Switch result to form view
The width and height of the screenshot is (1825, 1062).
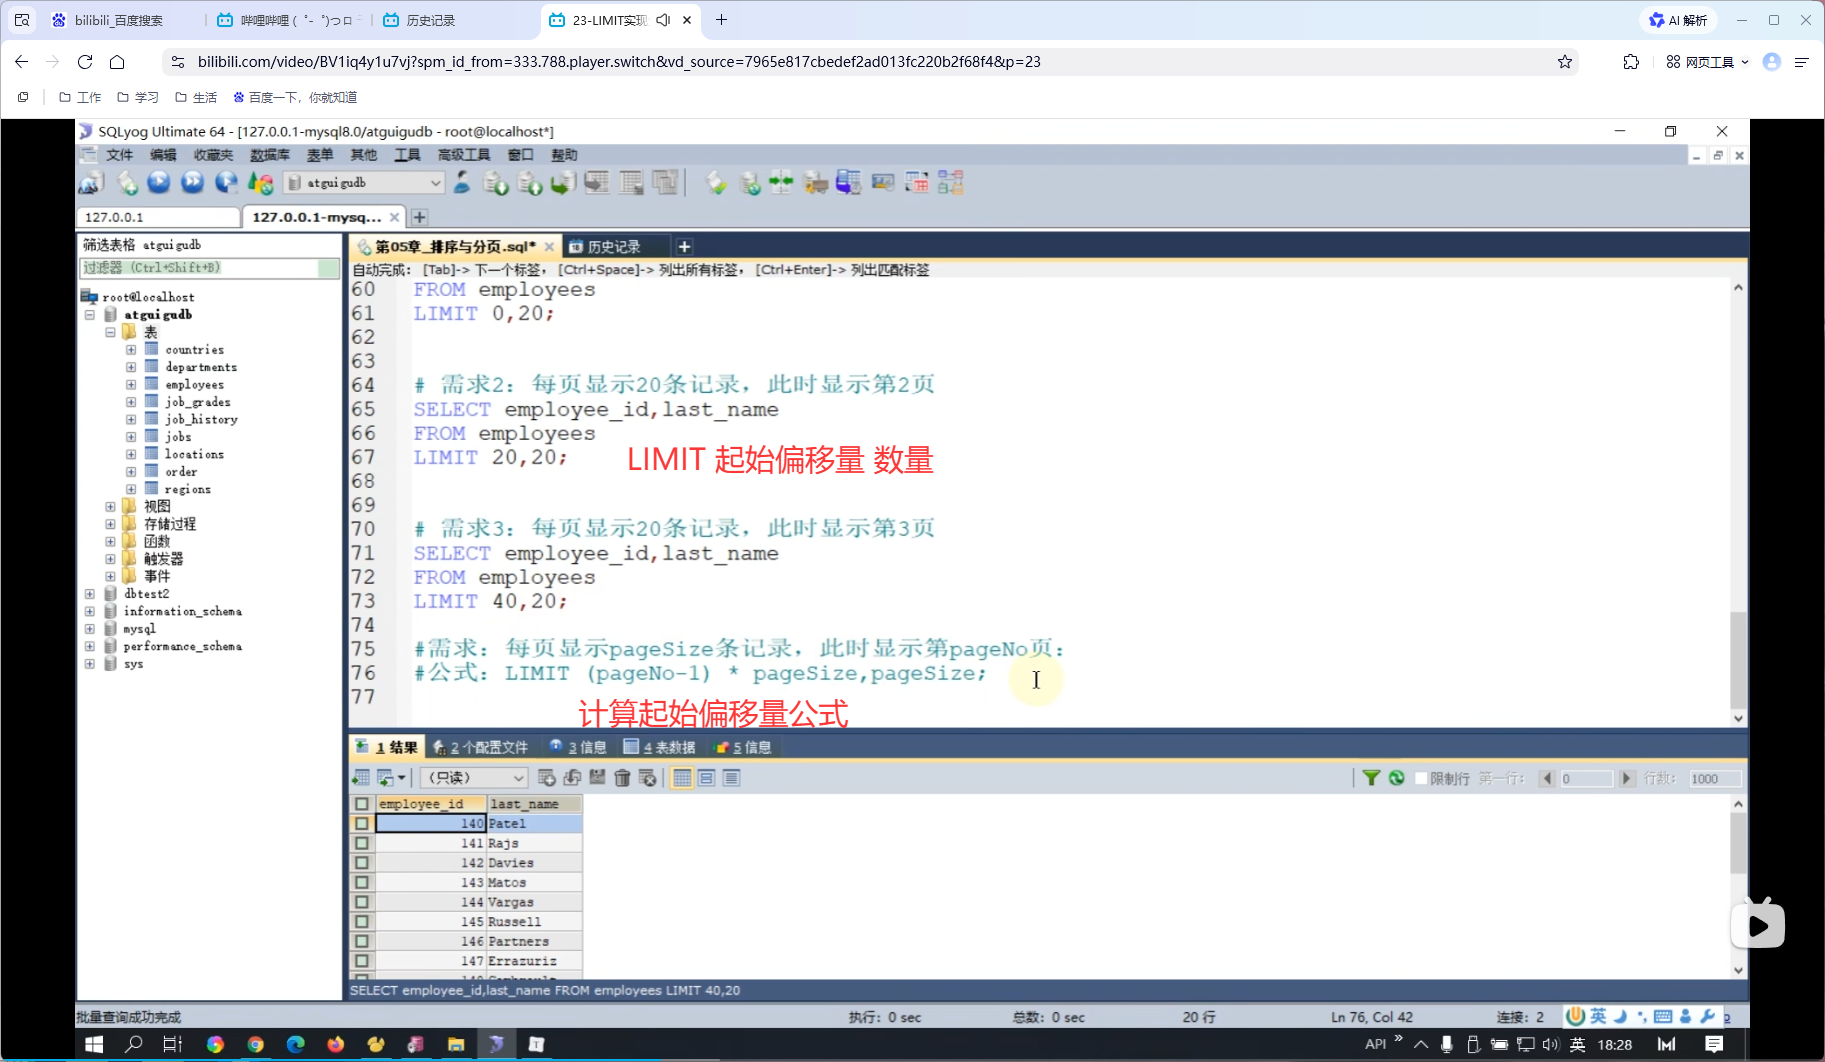coord(706,778)
